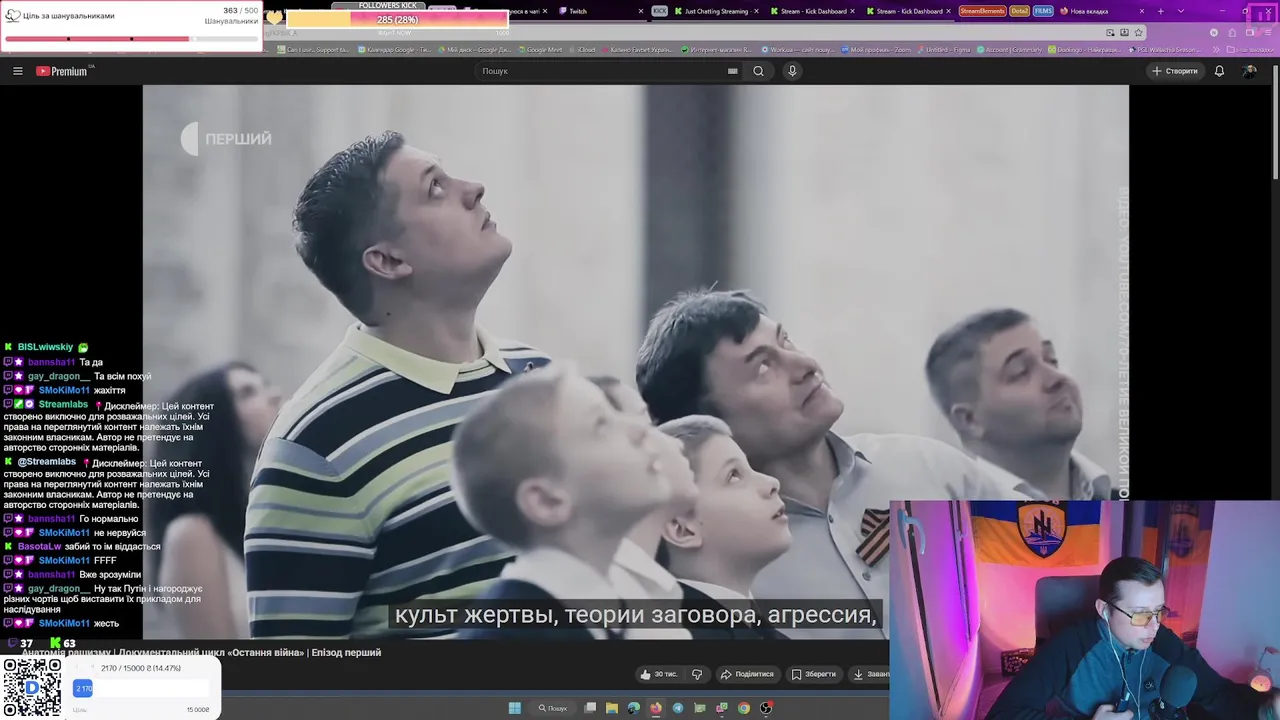Click picture-in-picture icon in address bar

coord(1112,32)
